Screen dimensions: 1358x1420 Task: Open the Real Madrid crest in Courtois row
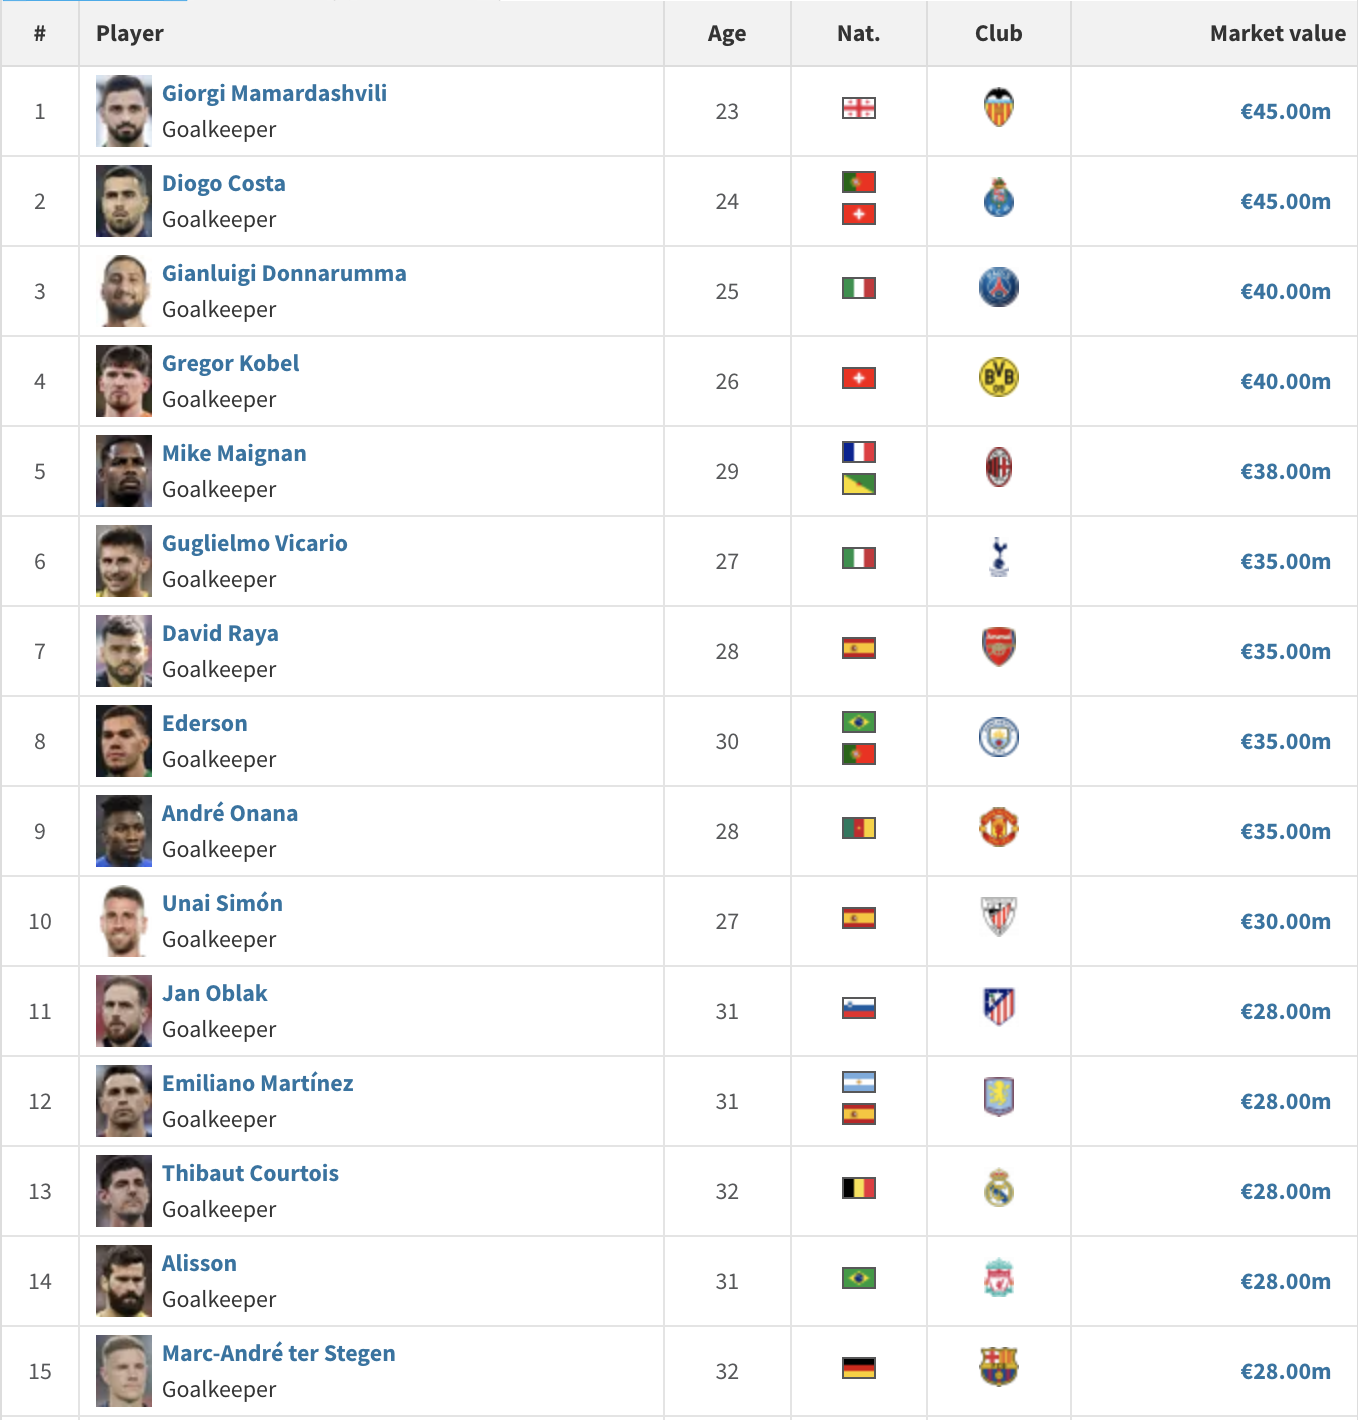pyautogui.click(x=998, y=1188)
